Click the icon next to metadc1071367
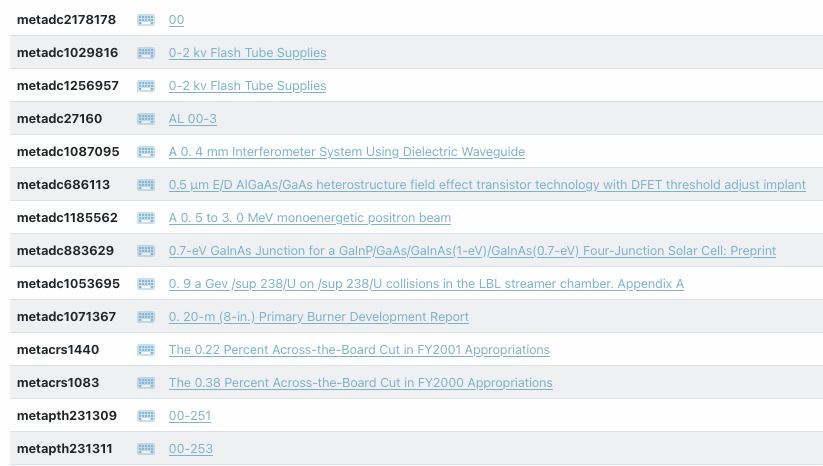Viewport: 823px width, 466px height. 146,317
